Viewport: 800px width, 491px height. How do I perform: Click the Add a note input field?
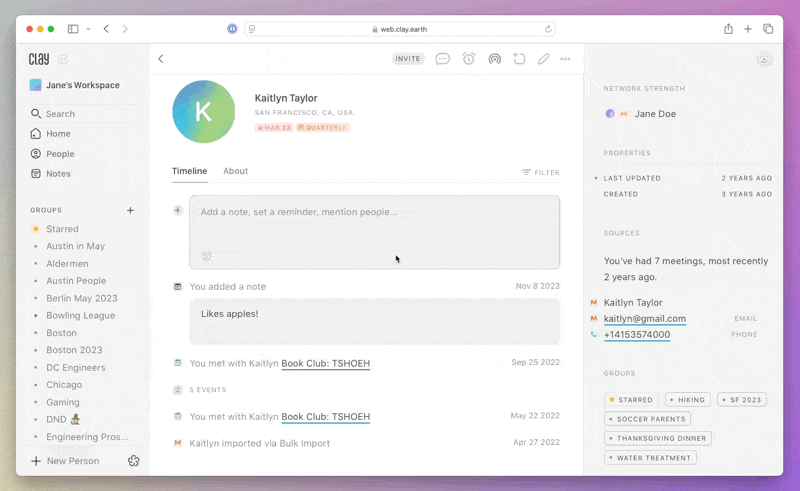374,213
